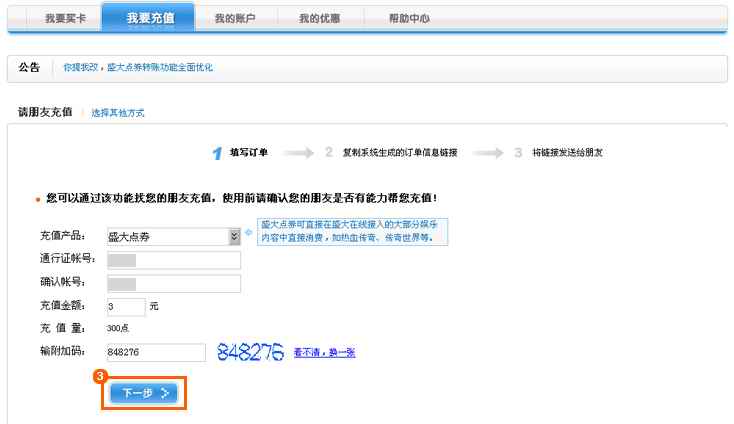Image resolution: width=734 pixels, height=424 pixels.
Task: Focus the 通行证帐号 input field
Action: [x=173, y=260]
